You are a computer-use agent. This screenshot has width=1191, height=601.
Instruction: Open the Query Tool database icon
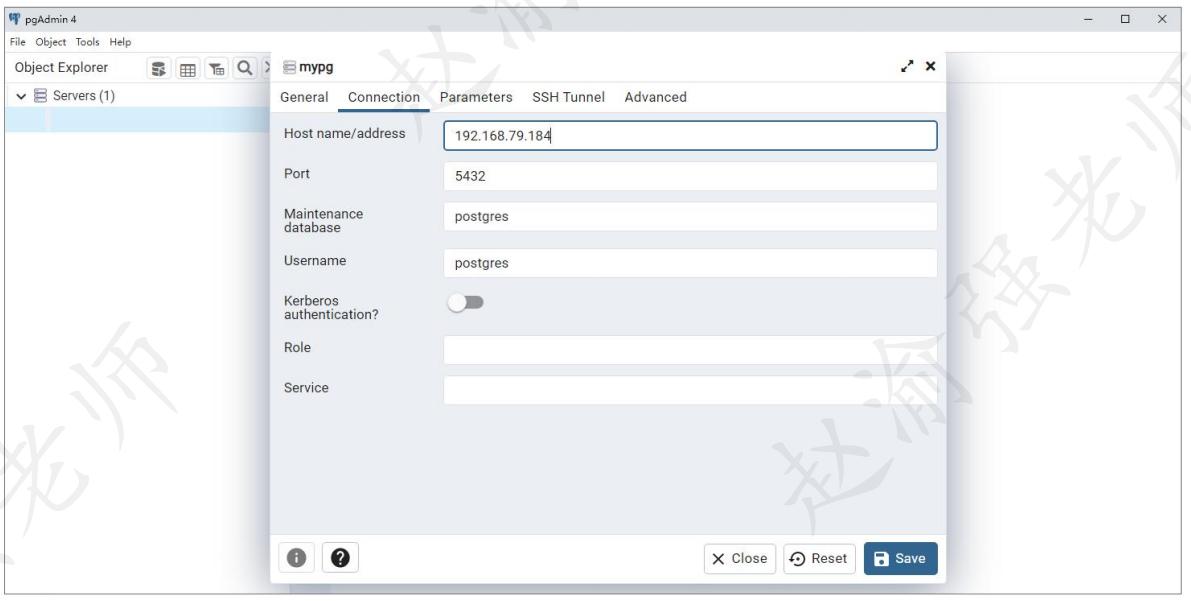click(x=159, y=69)
